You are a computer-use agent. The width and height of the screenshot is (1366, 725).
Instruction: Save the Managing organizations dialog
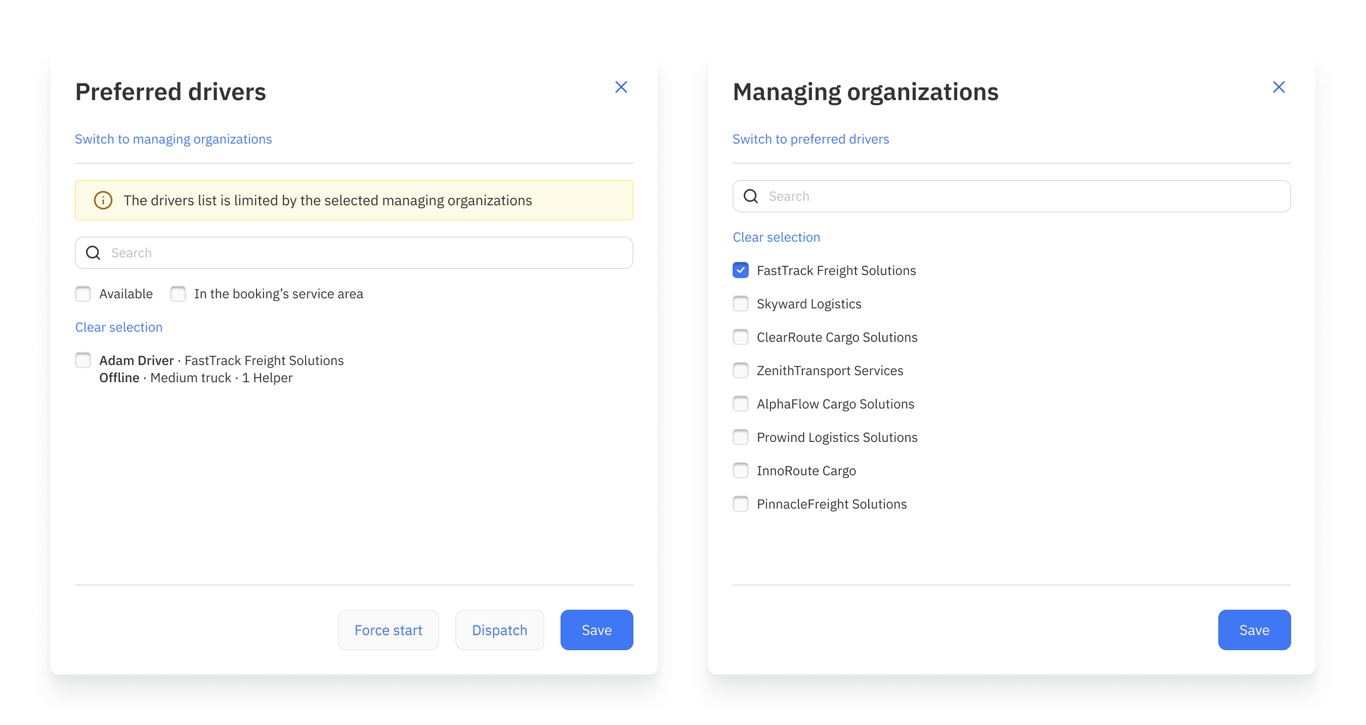(1254, 630)
